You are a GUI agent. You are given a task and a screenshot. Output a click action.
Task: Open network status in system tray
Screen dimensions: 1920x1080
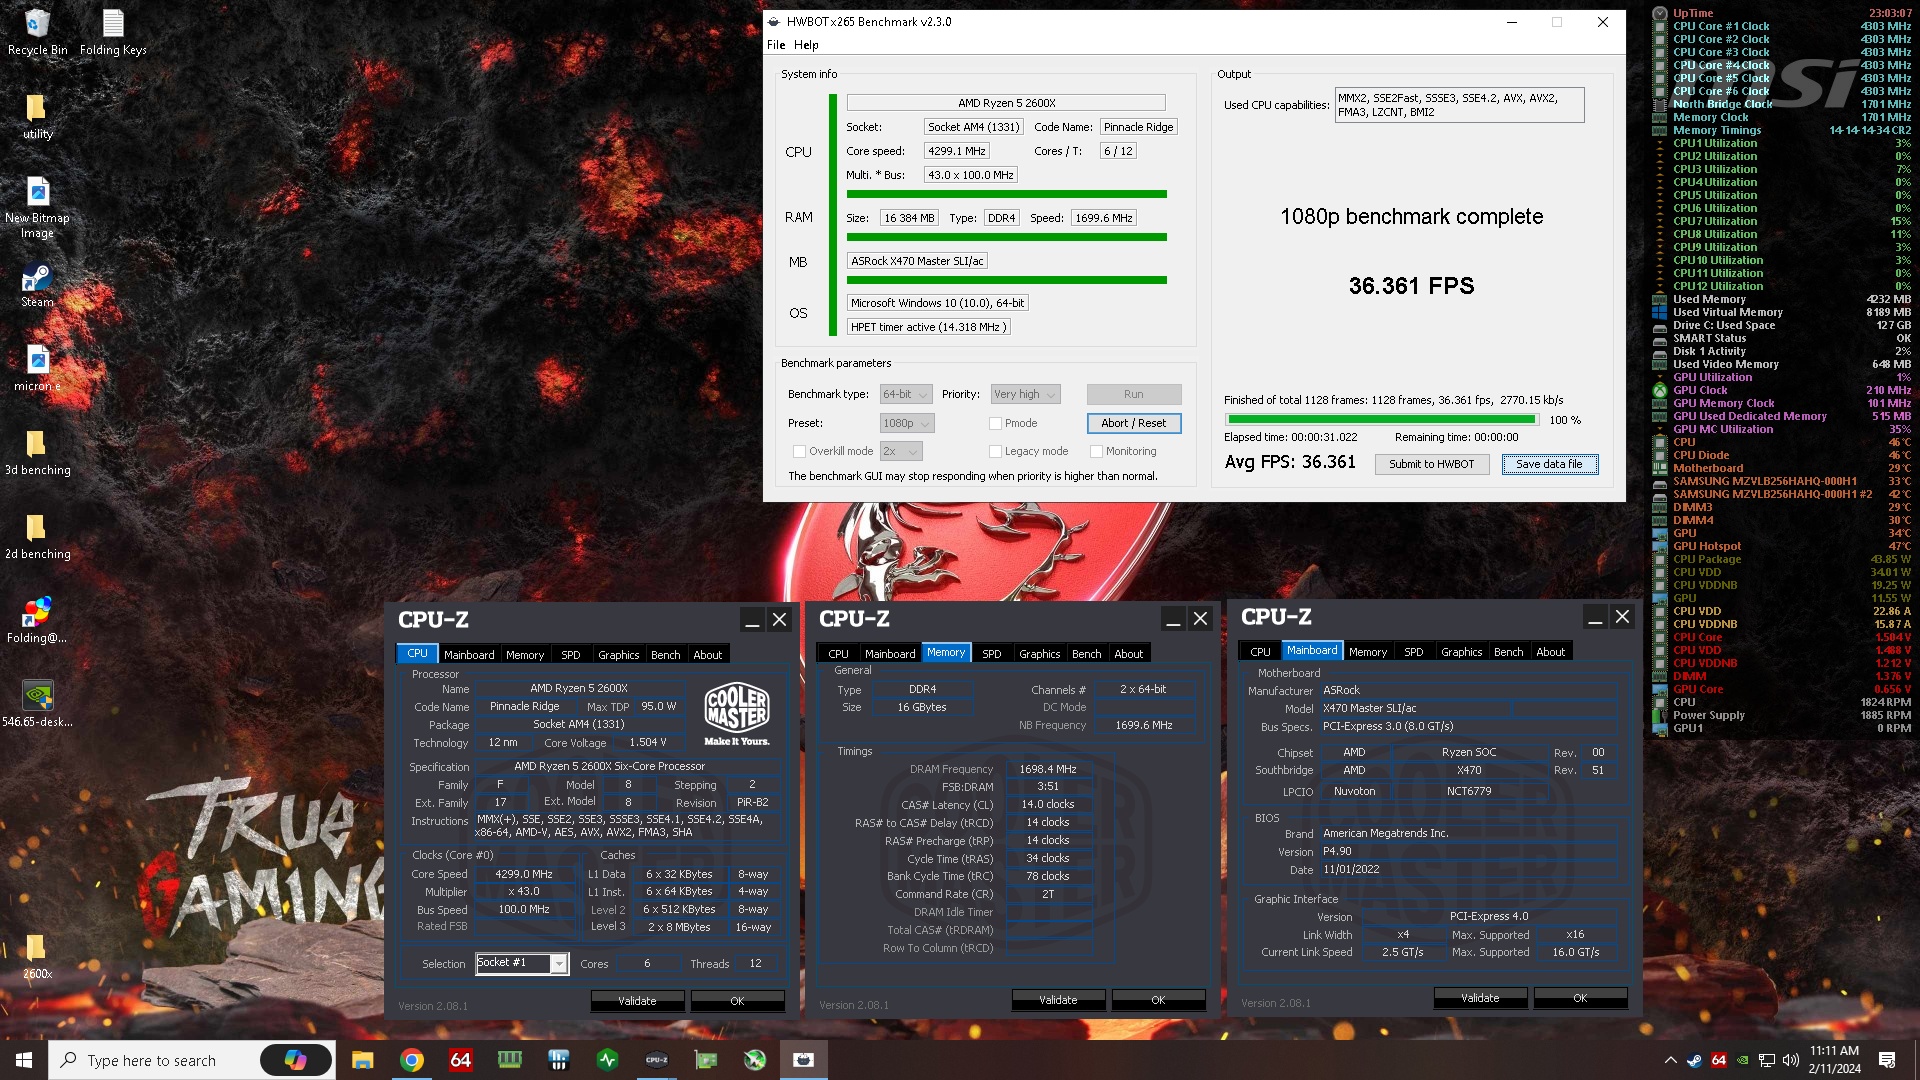tap(1767, 1060)
